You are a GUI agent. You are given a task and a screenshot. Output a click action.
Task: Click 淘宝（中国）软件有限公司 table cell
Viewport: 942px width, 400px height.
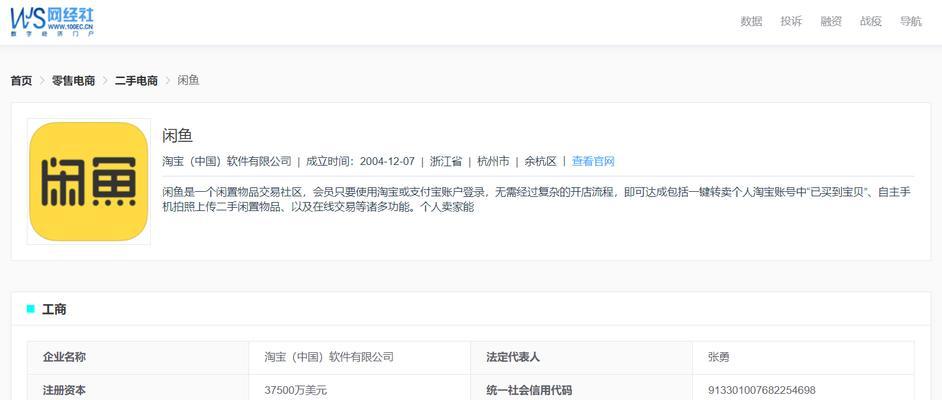[329, 357]
